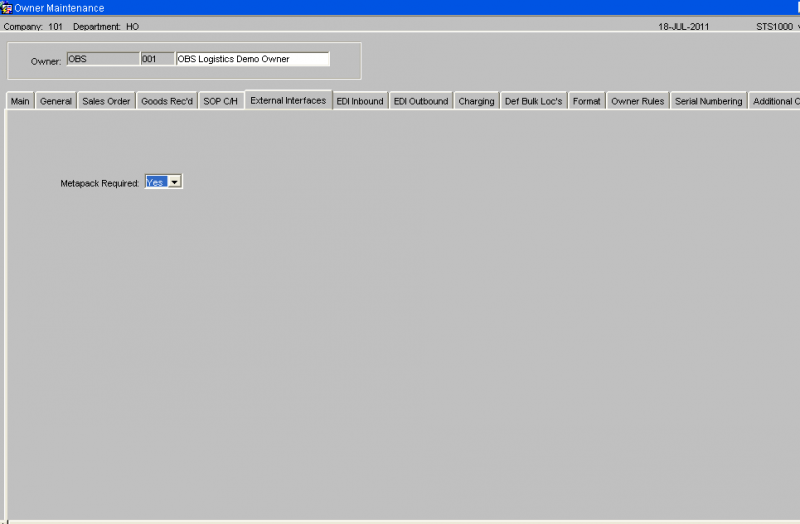Click the Company: 101 text
Viewport: 800px width, 524px height.
click(x=33, y=27)
